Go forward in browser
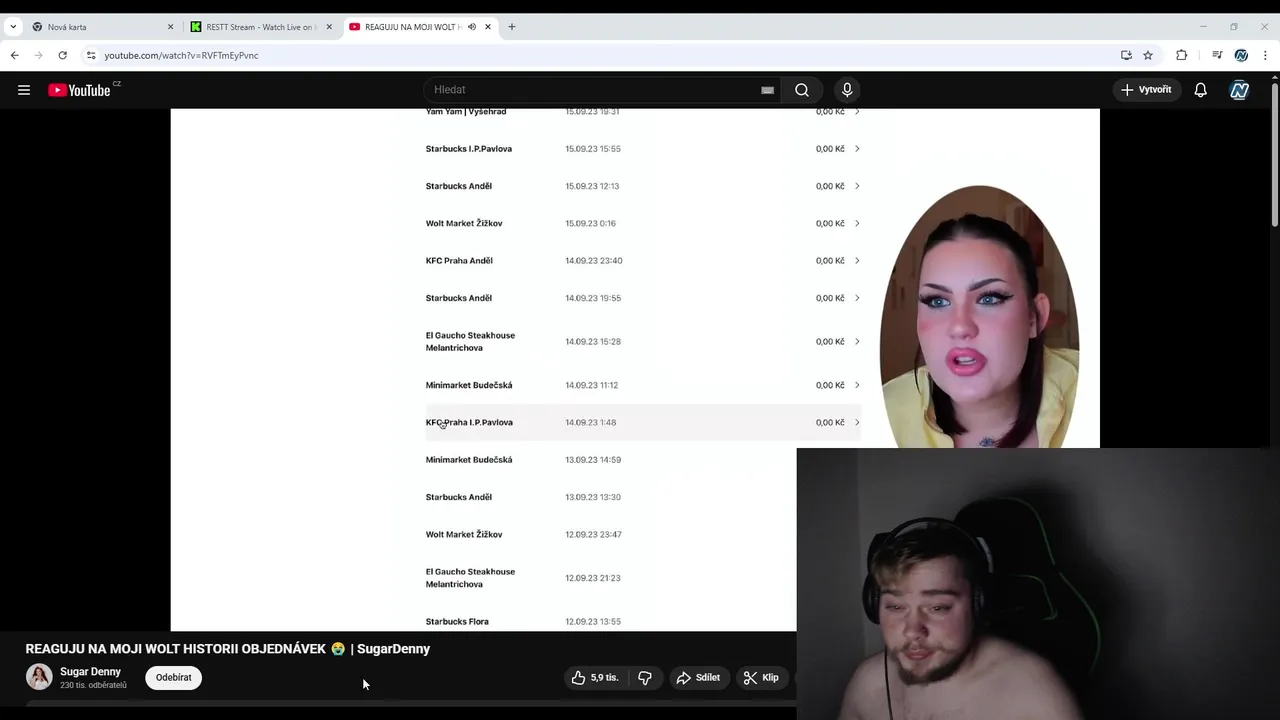1280x720 pixels. (x=38, y=55)
